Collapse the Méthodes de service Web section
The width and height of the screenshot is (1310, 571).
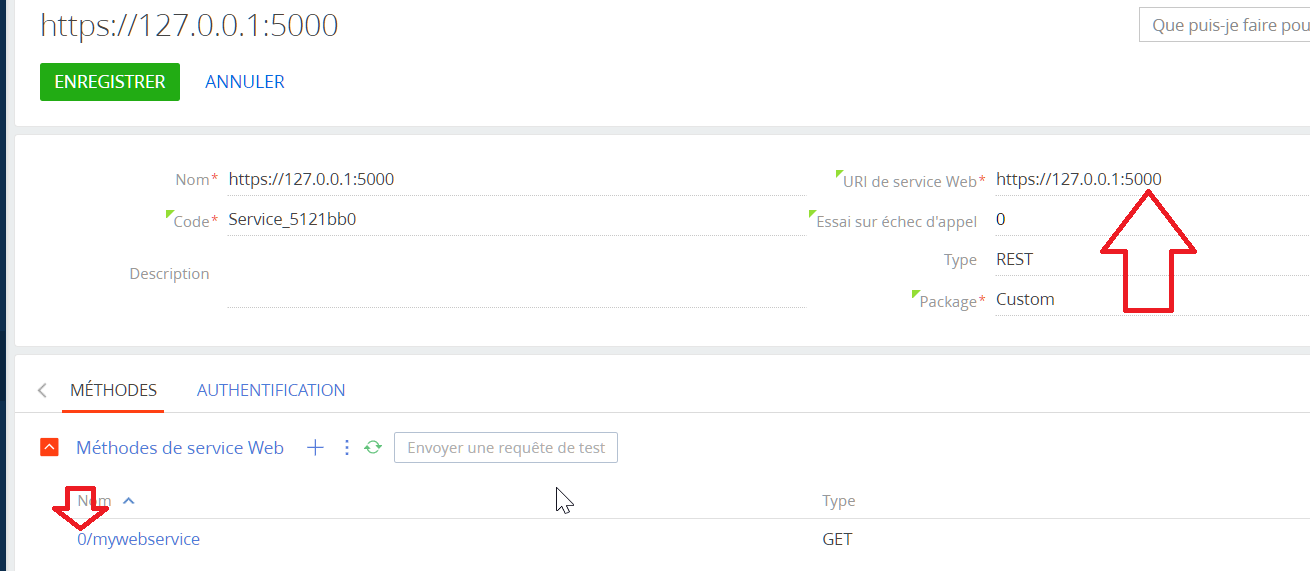[x=49, y=448]
